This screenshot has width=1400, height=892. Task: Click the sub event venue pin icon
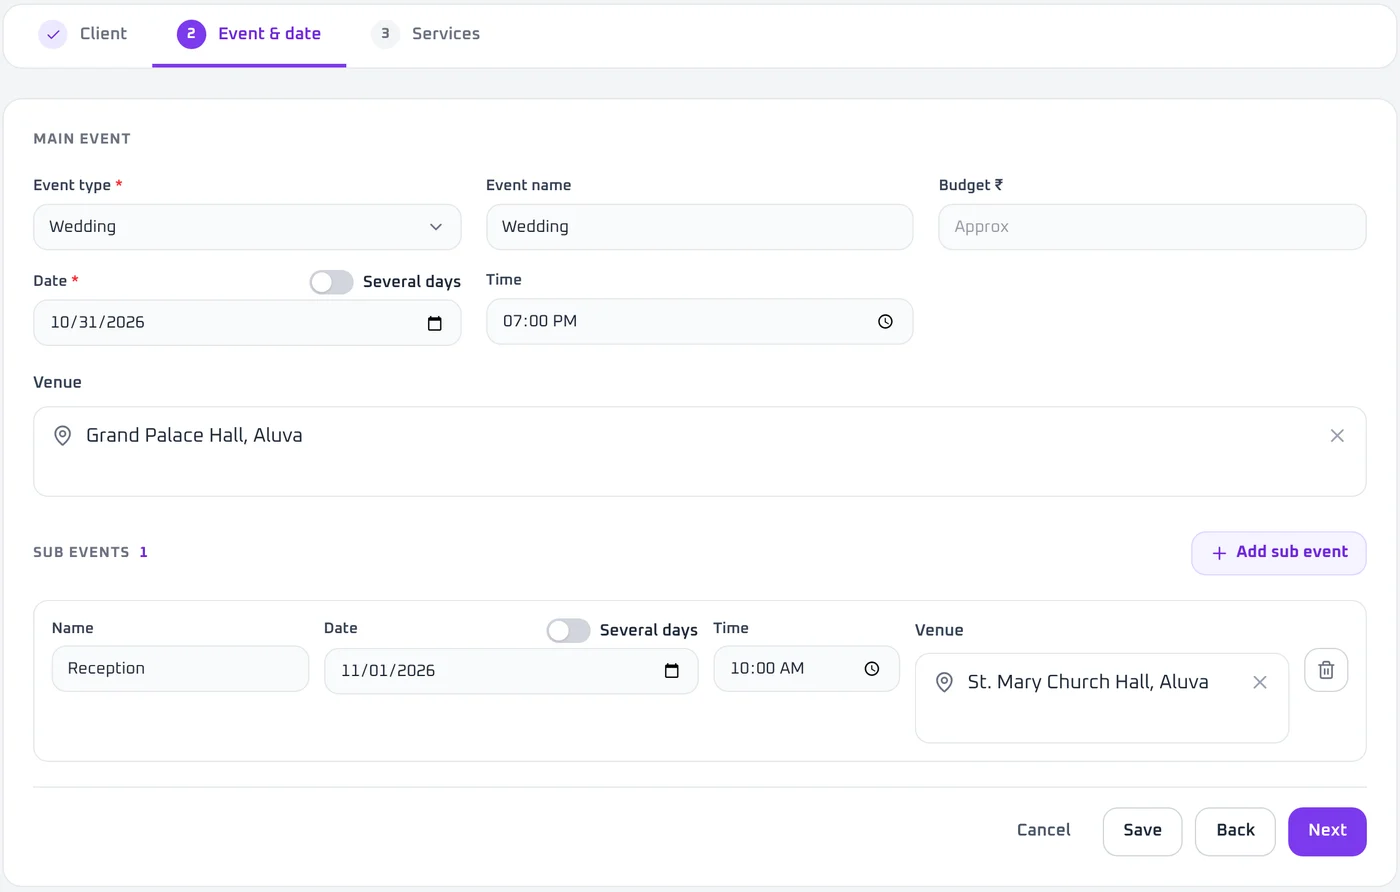[944, 682]
